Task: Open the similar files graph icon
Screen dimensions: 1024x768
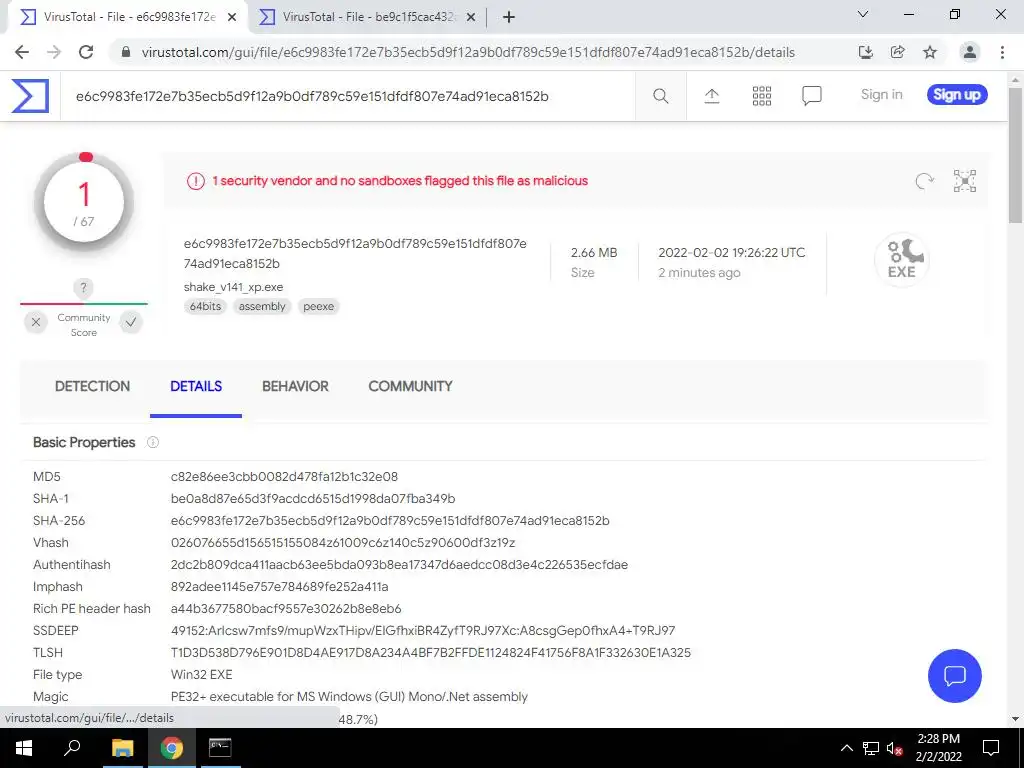Action: coord(965,181)
